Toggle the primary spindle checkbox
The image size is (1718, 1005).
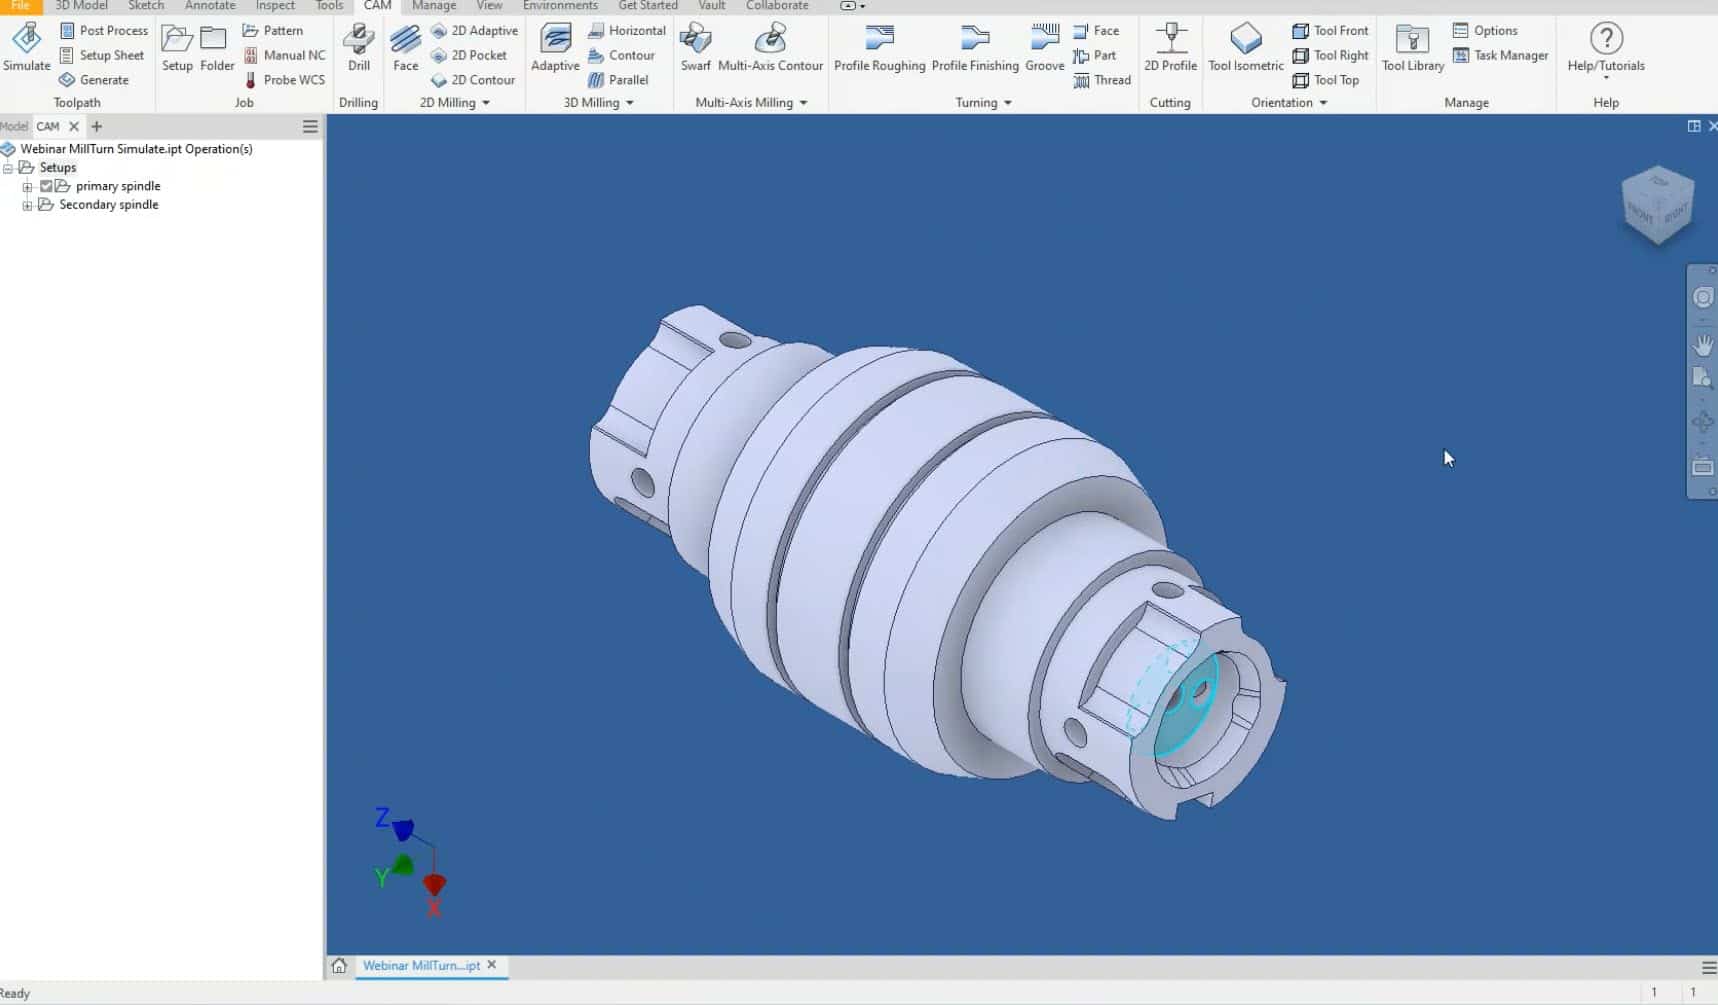tap(46, 186)
